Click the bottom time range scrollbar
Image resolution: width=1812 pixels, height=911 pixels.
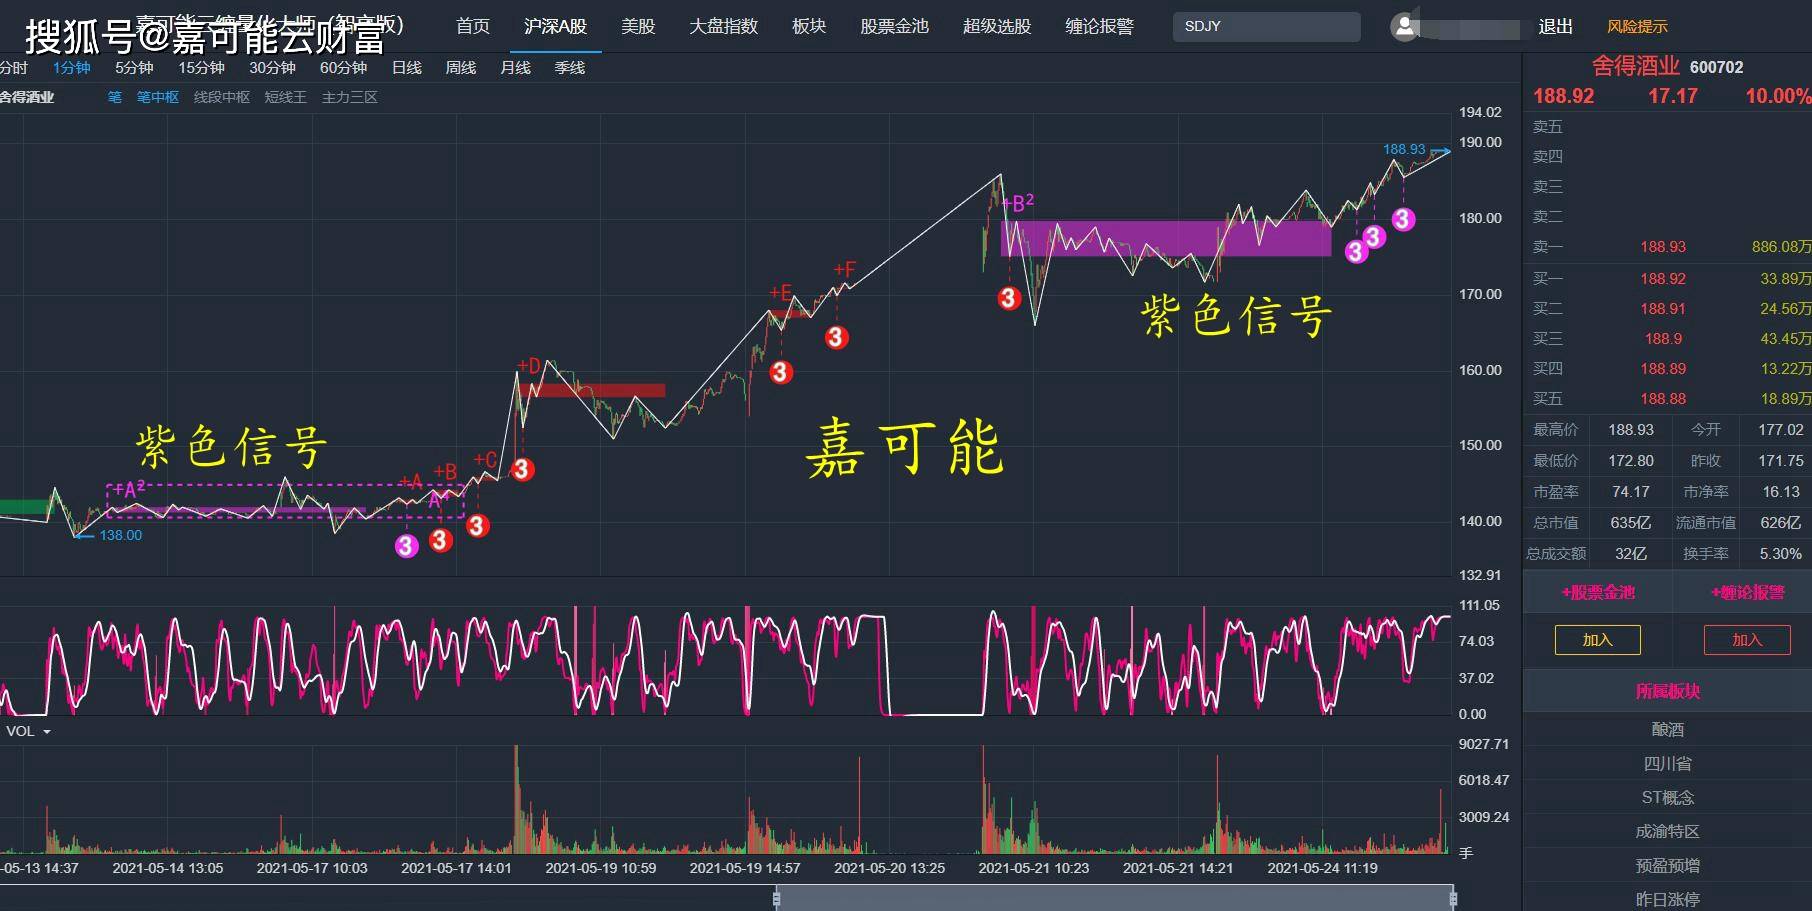1114,898
